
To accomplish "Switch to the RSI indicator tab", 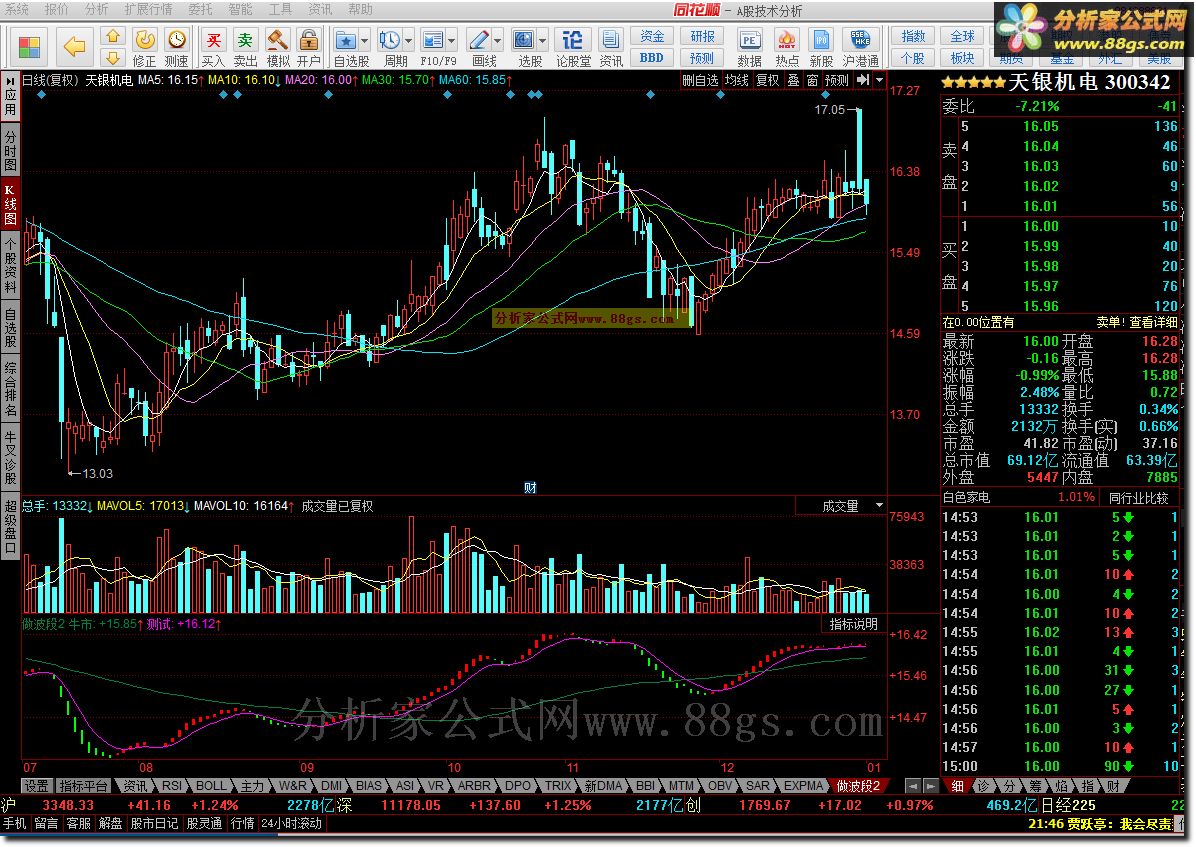I will click(172, 785).
